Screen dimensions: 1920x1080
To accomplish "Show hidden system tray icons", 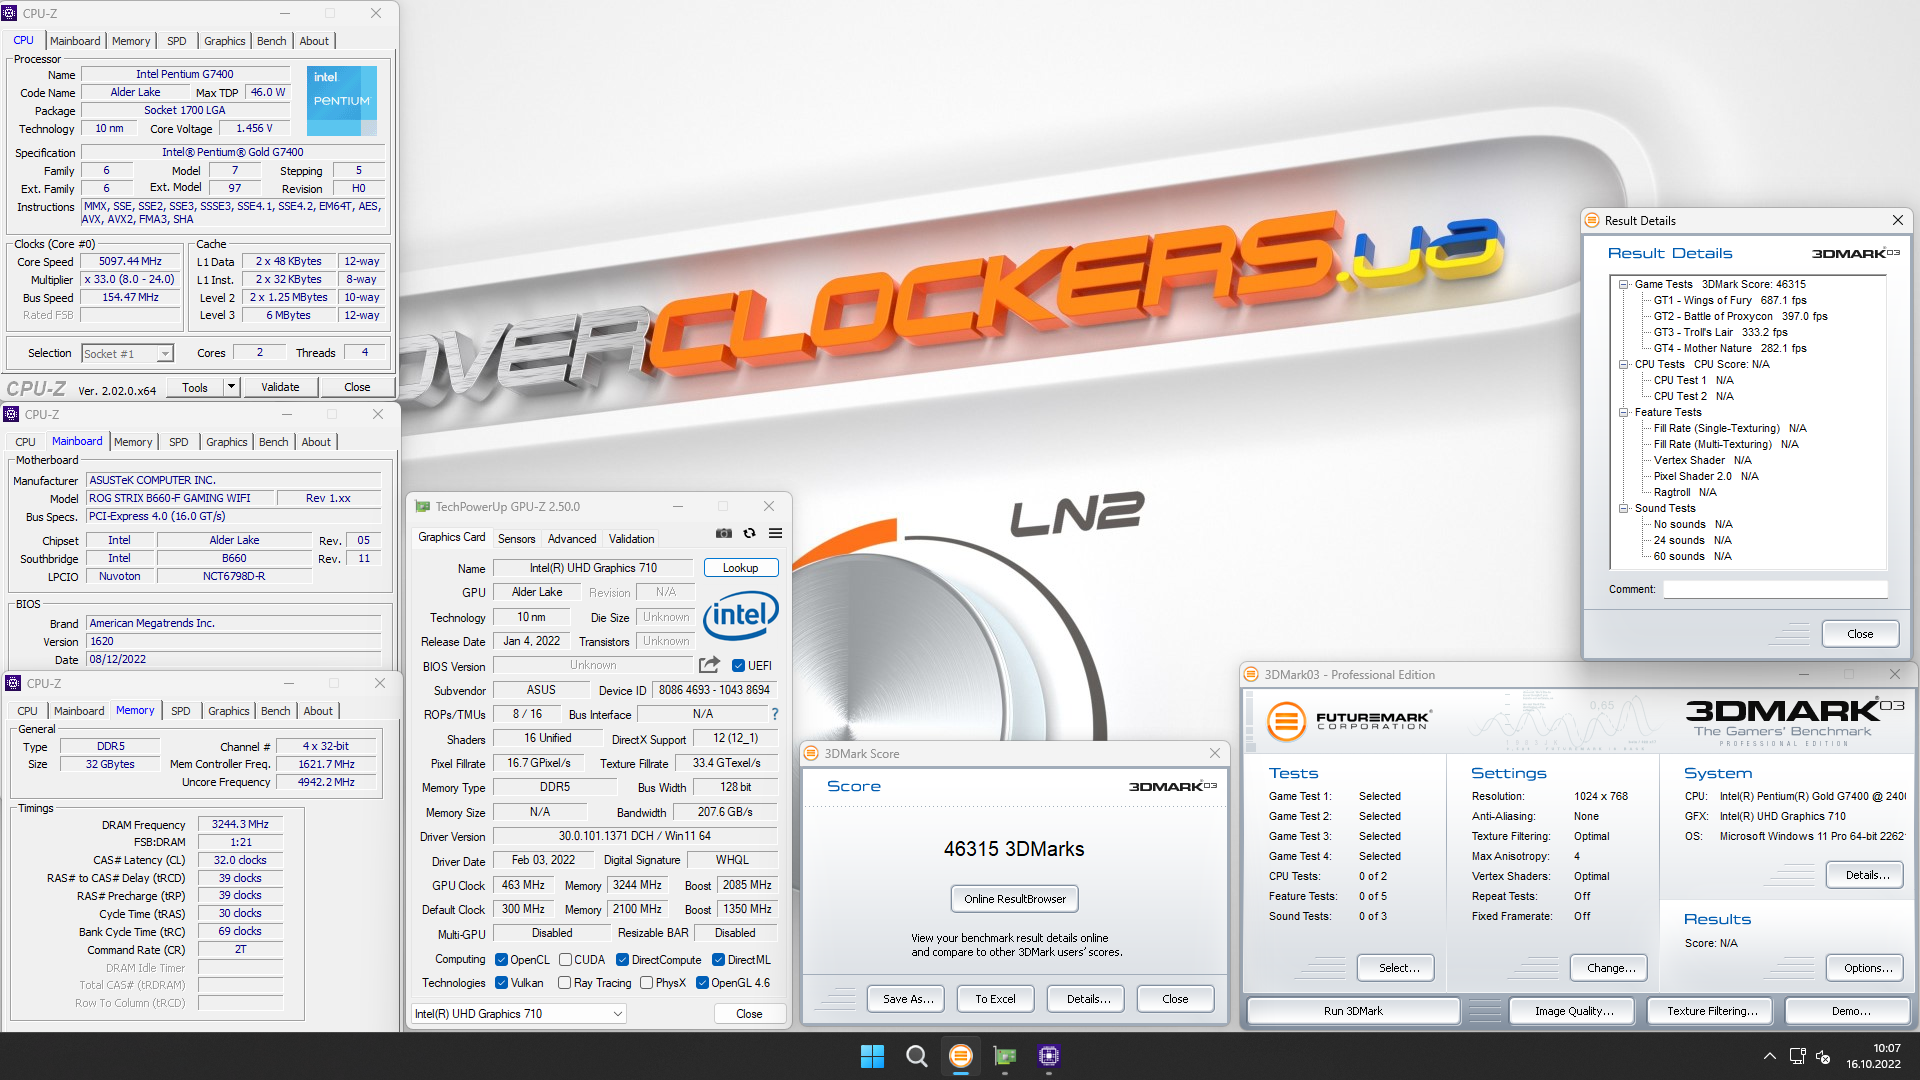I will tap(1769, 1056).
